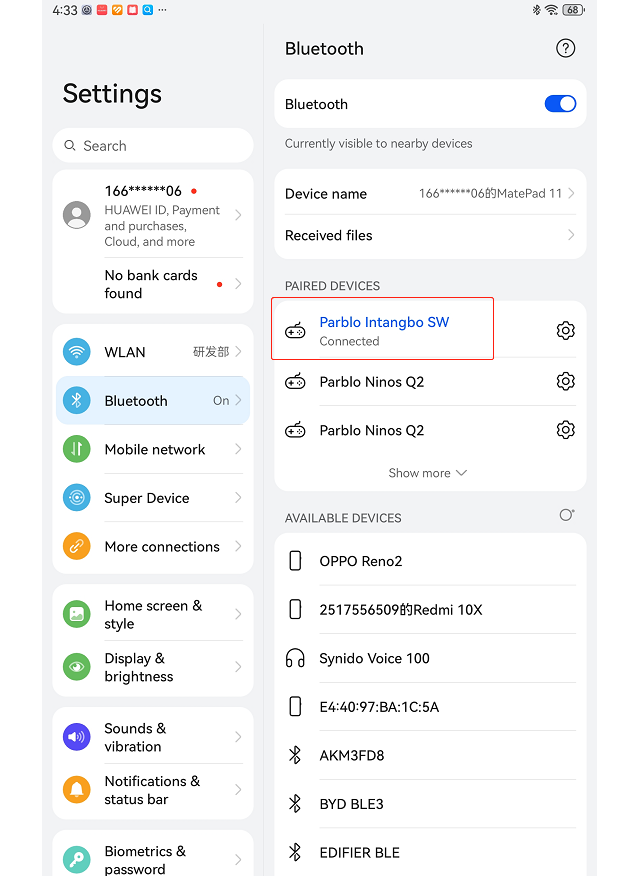
Task: Tap the OPPO Reno2 phone icon
Action: [x=295, y=561]
